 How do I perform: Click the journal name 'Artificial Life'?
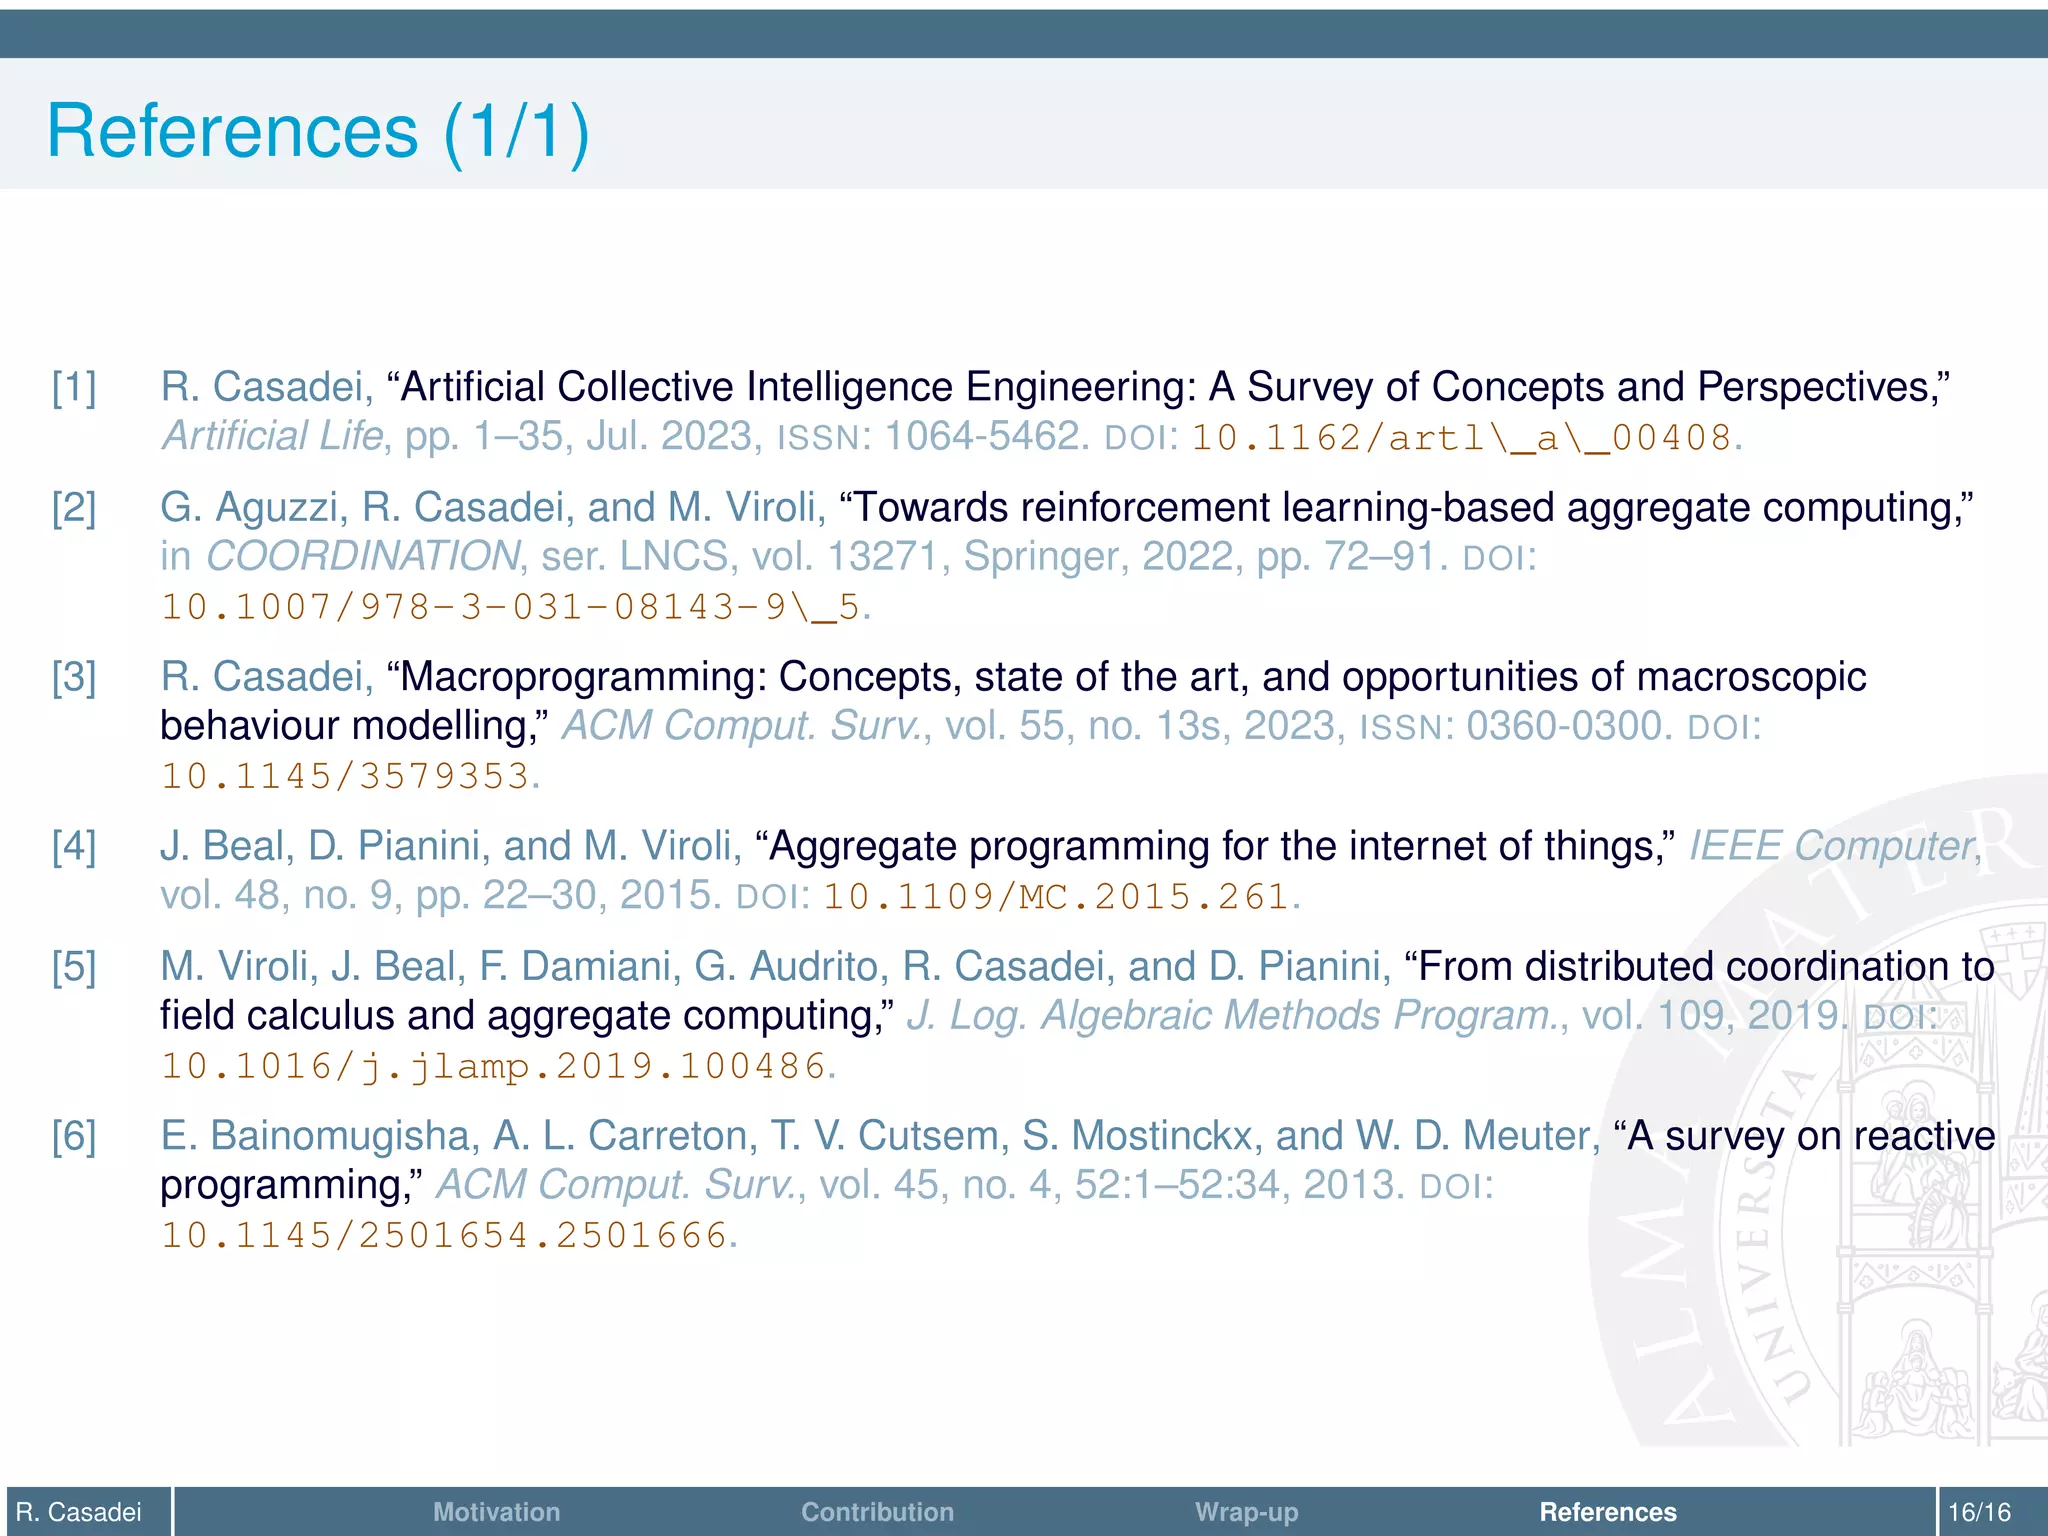(x=272, y=436)
